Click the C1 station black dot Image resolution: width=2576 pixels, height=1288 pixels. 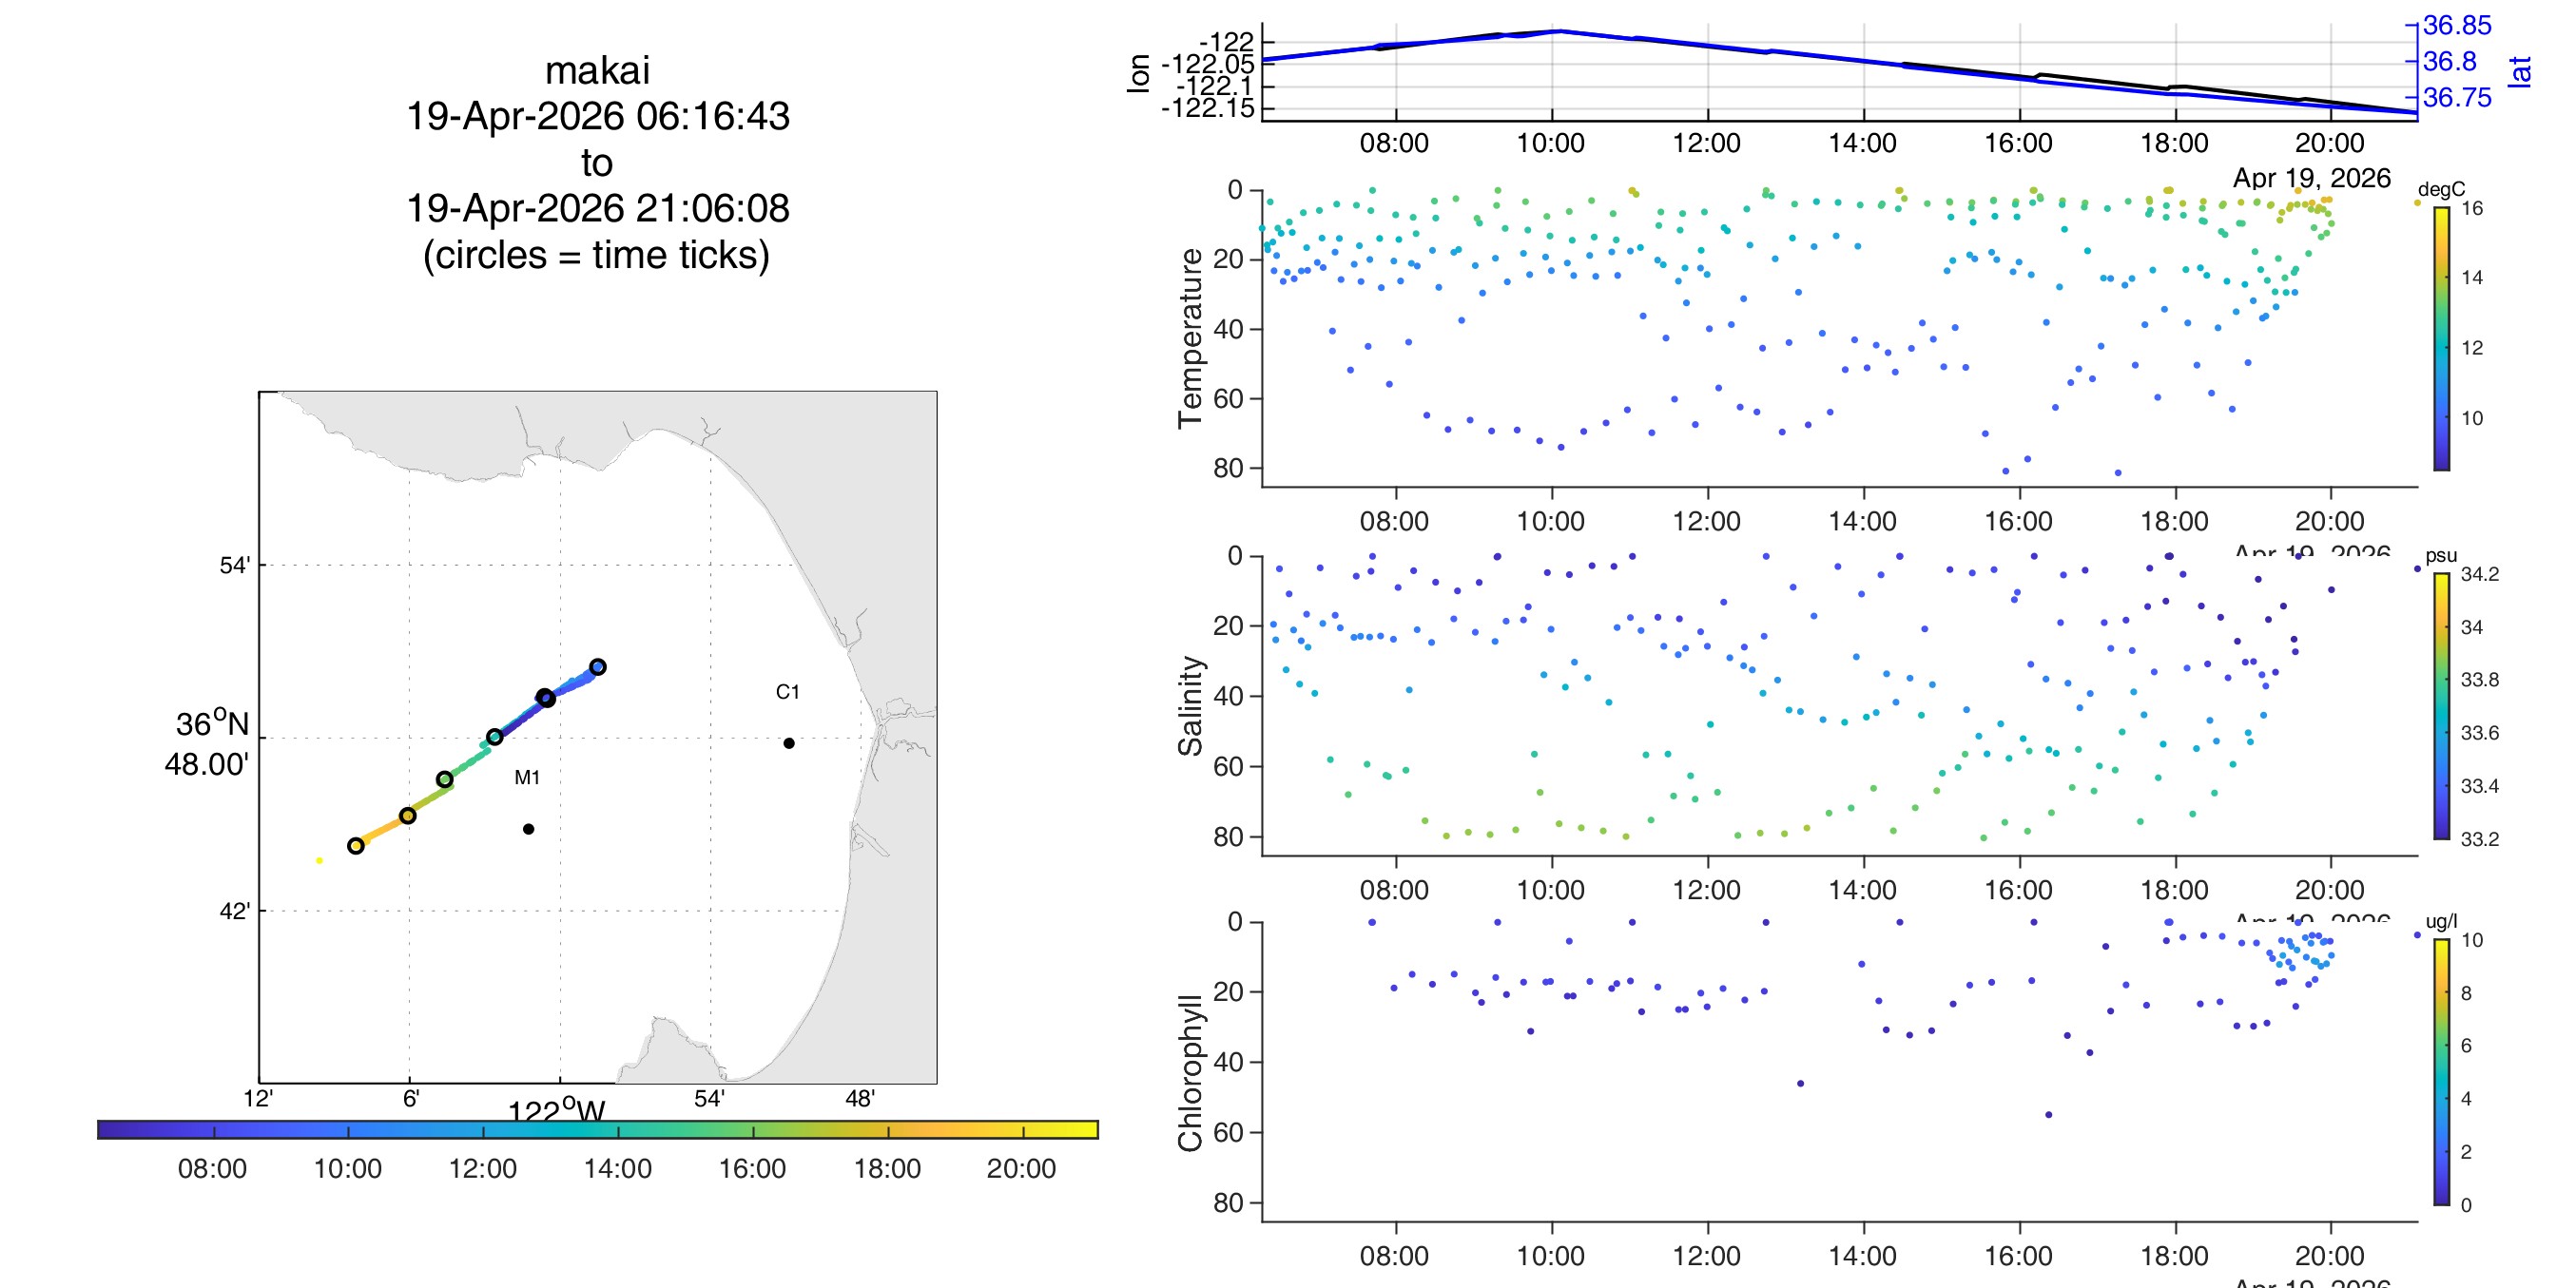[x=789, y=743]
